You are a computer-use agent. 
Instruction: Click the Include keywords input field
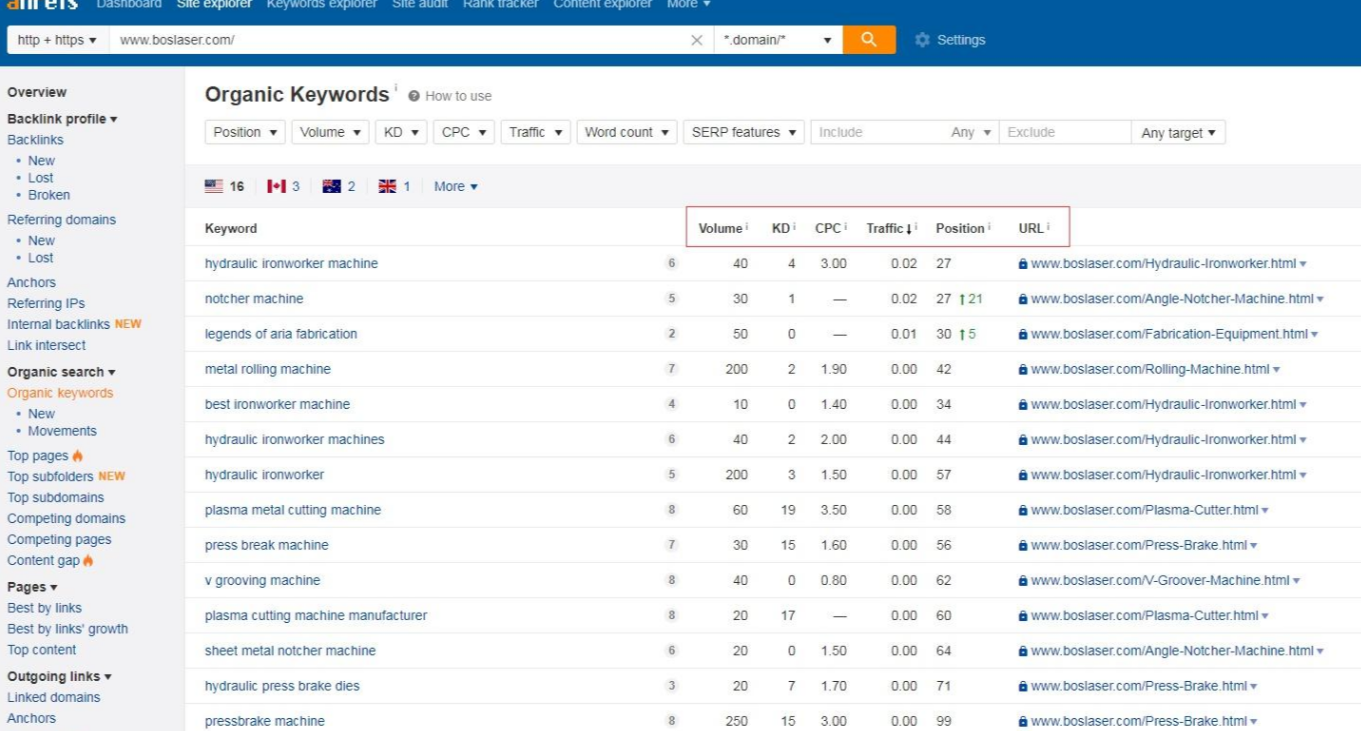878,132
